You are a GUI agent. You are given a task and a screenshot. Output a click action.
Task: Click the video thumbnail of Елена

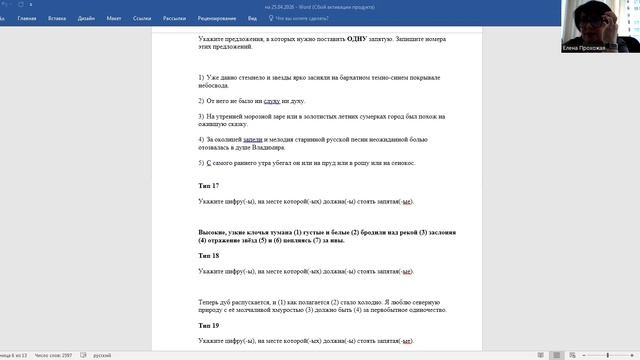pos(600,26)
